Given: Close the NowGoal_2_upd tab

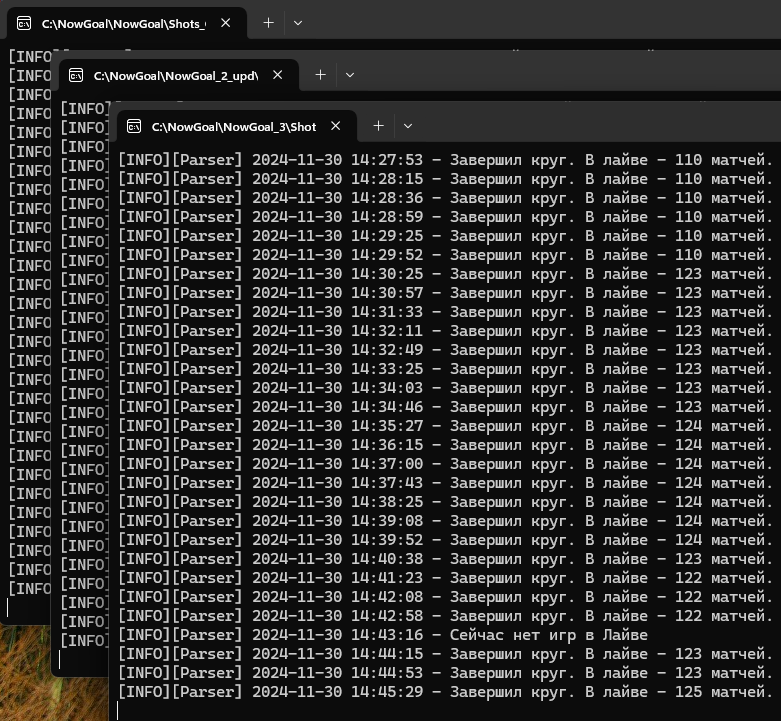Looking at the screenshot, I should point(278,75).
